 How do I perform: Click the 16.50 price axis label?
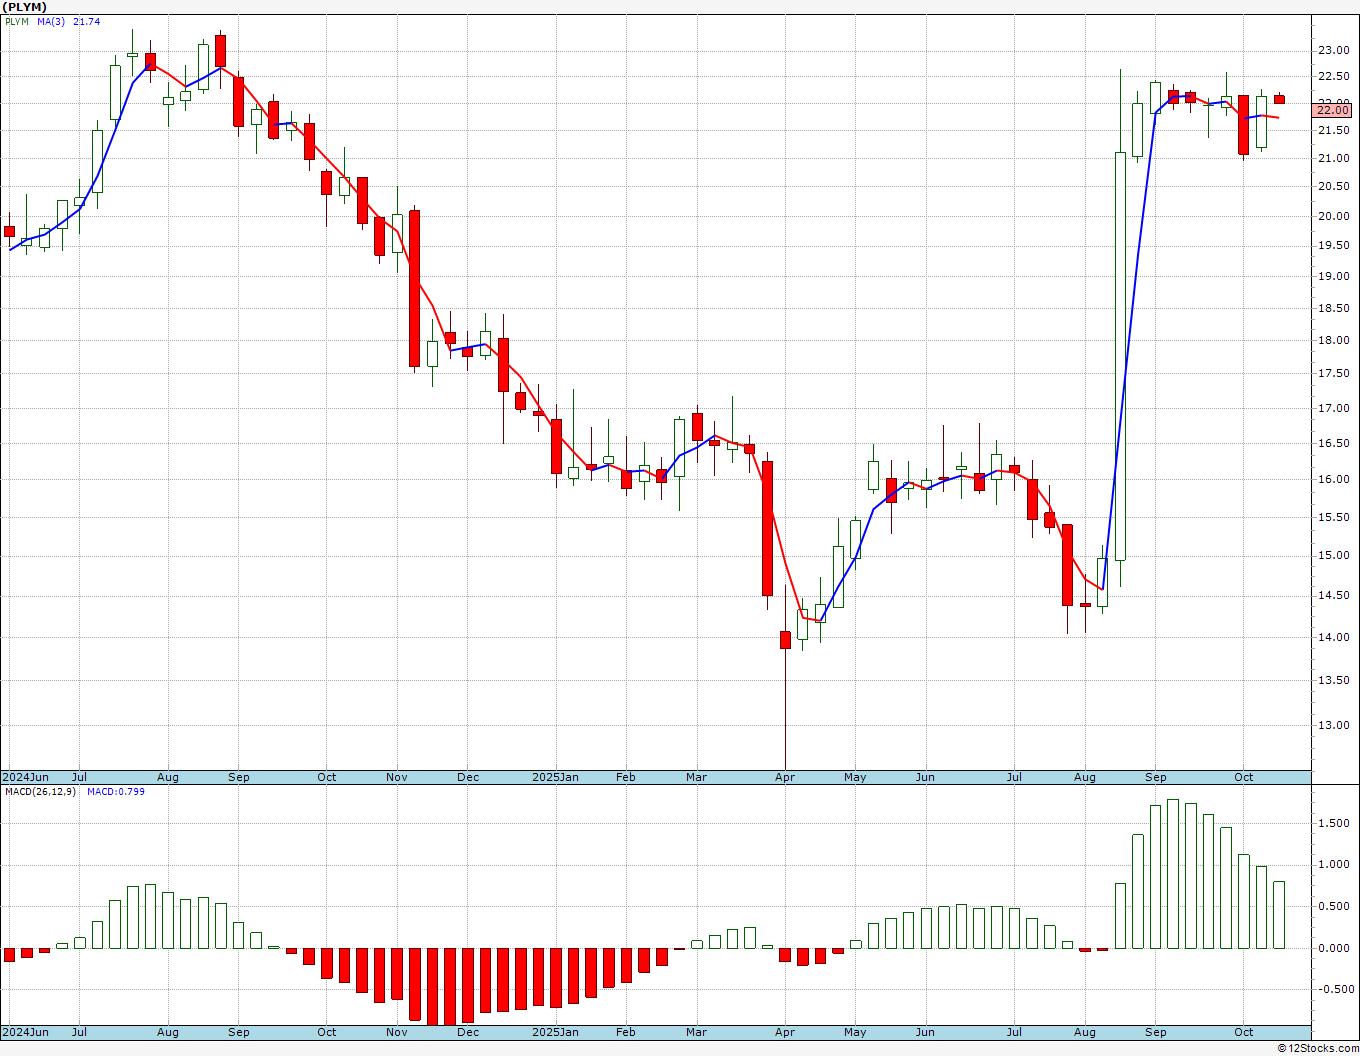1333,443
